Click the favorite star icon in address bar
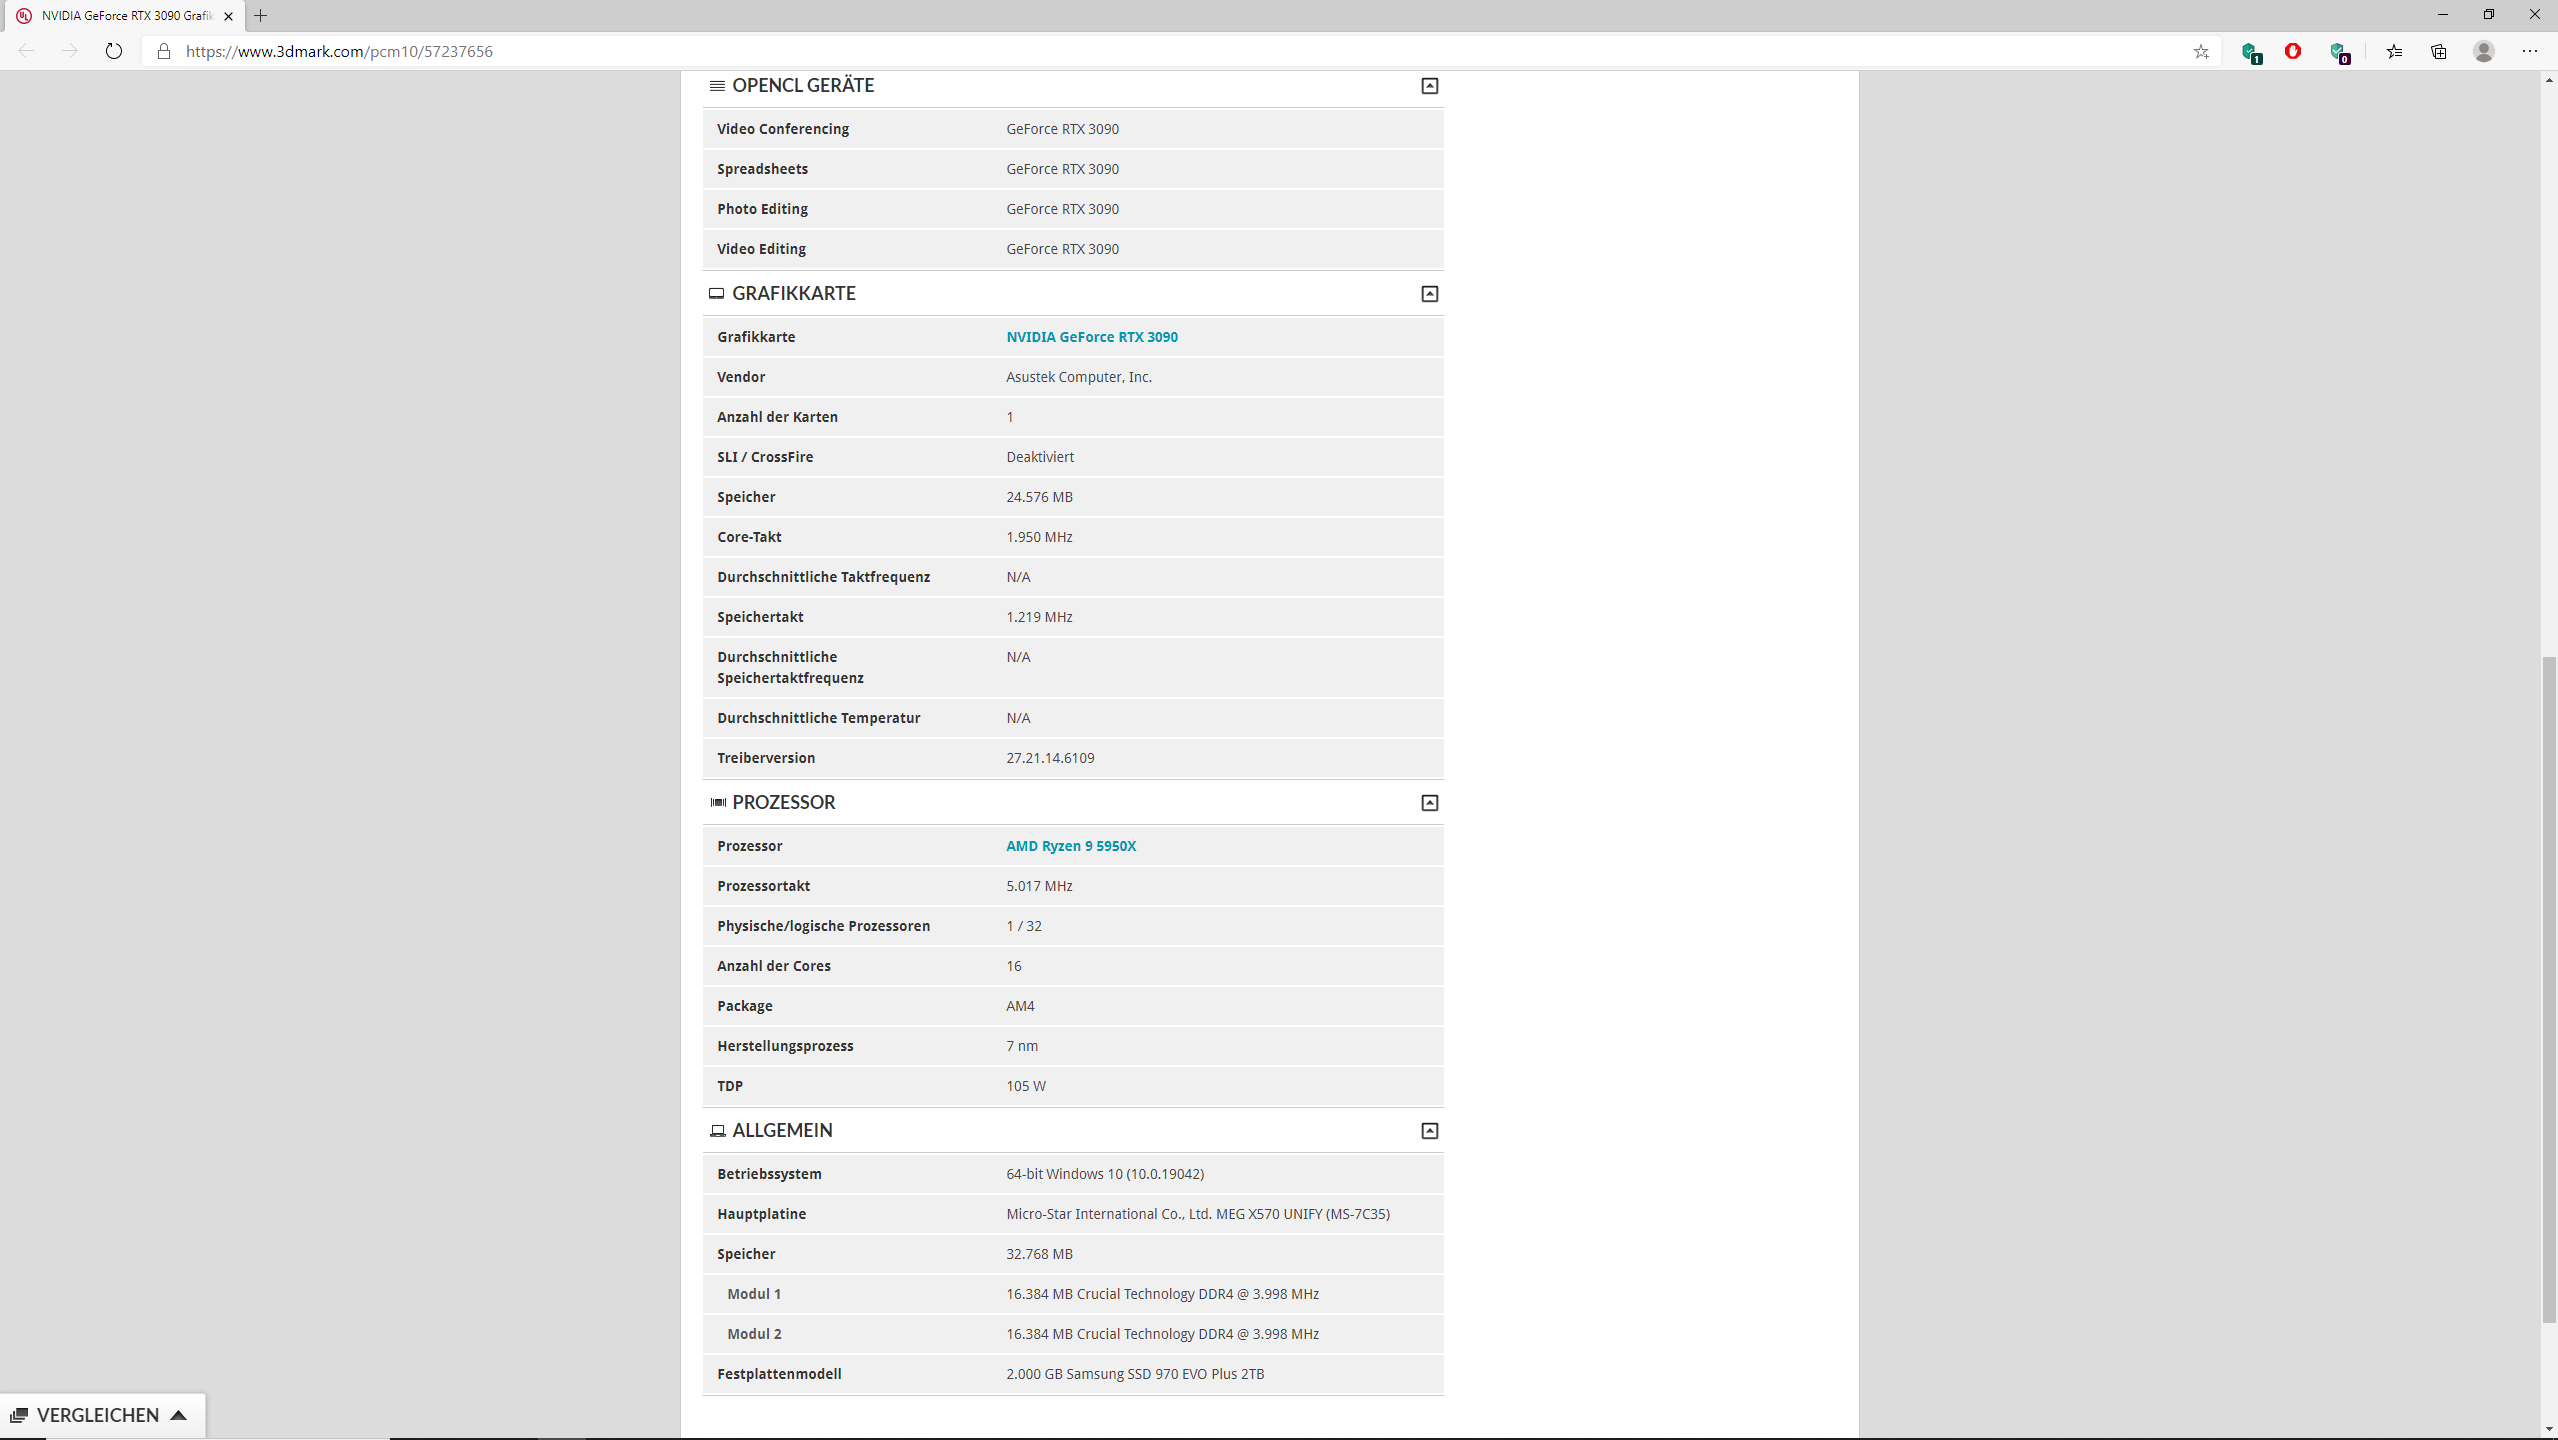 point(2201,51)
